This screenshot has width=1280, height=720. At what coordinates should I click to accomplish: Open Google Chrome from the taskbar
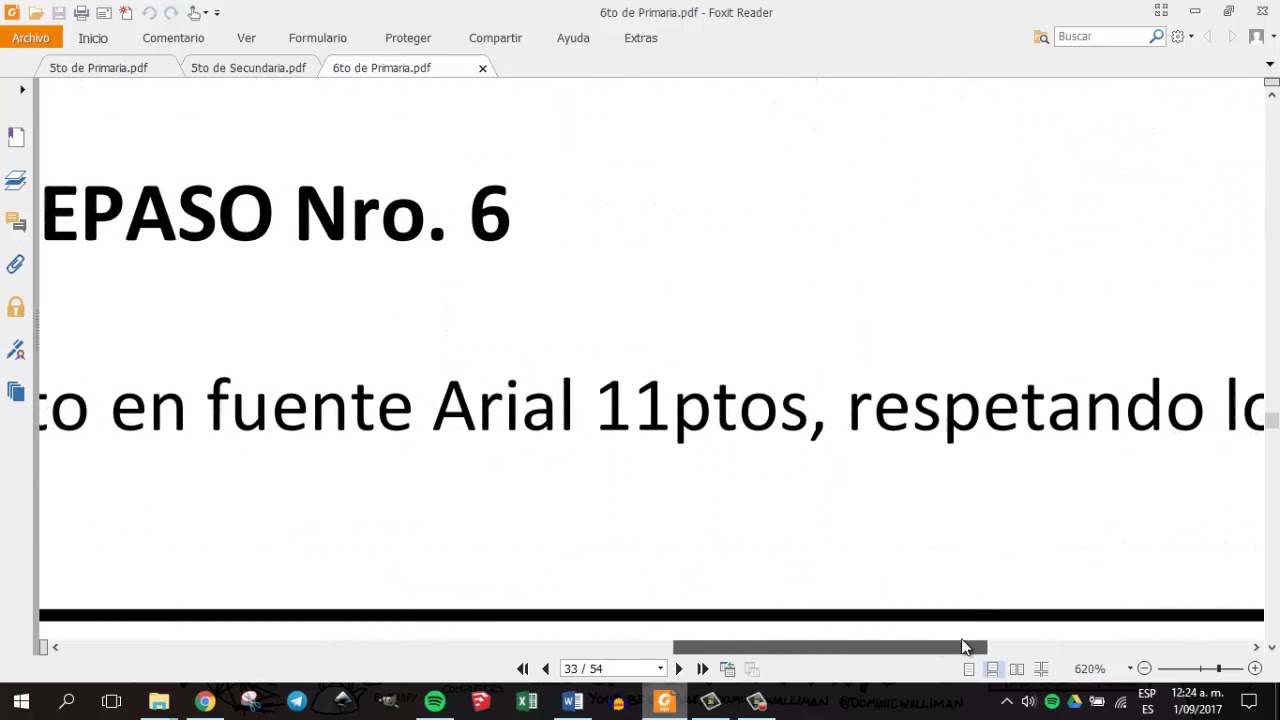click(204, 702)
